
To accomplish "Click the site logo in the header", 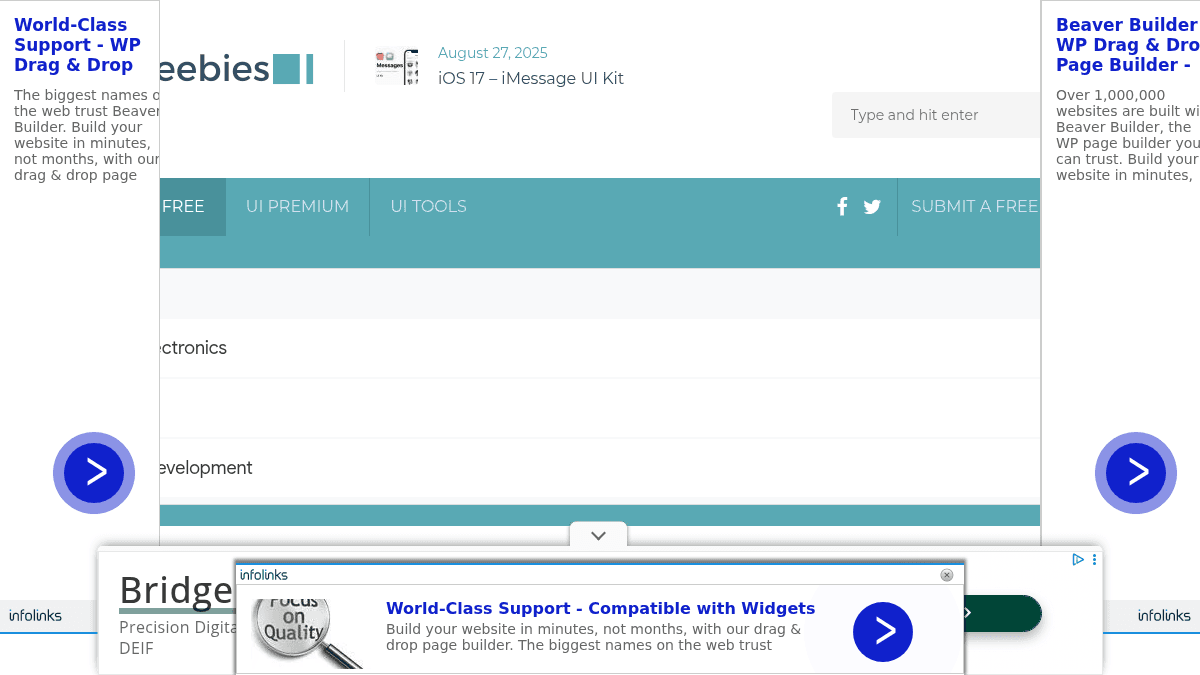I will [236, 68].
